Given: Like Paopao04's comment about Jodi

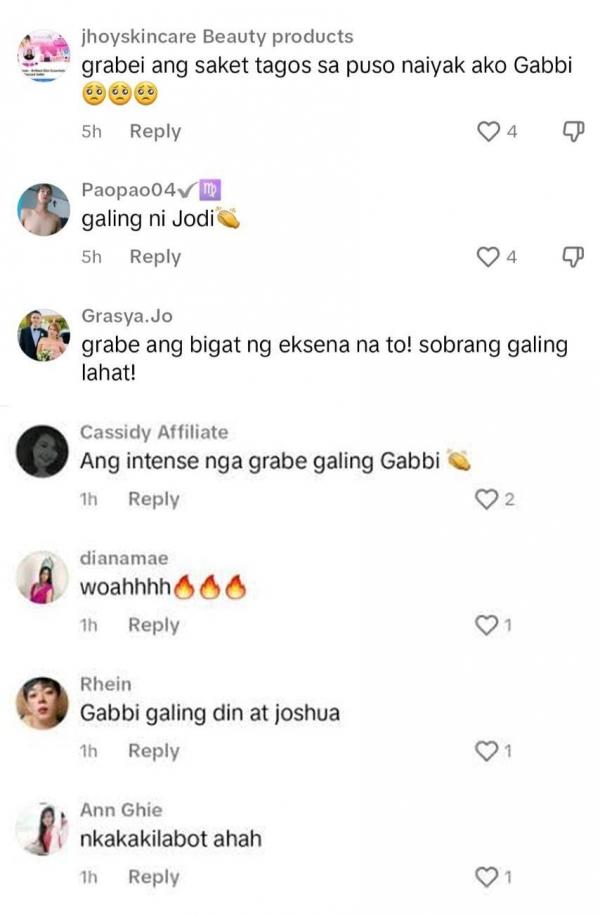Looking at the screenshot, I should 488,257.
